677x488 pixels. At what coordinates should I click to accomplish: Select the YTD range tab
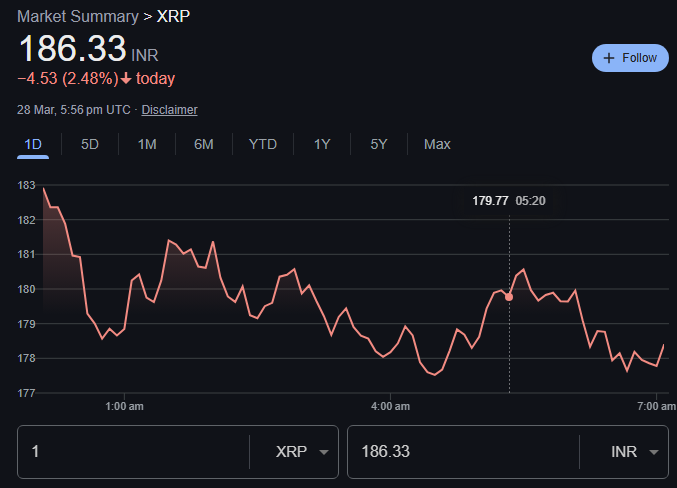pos(263,144)
